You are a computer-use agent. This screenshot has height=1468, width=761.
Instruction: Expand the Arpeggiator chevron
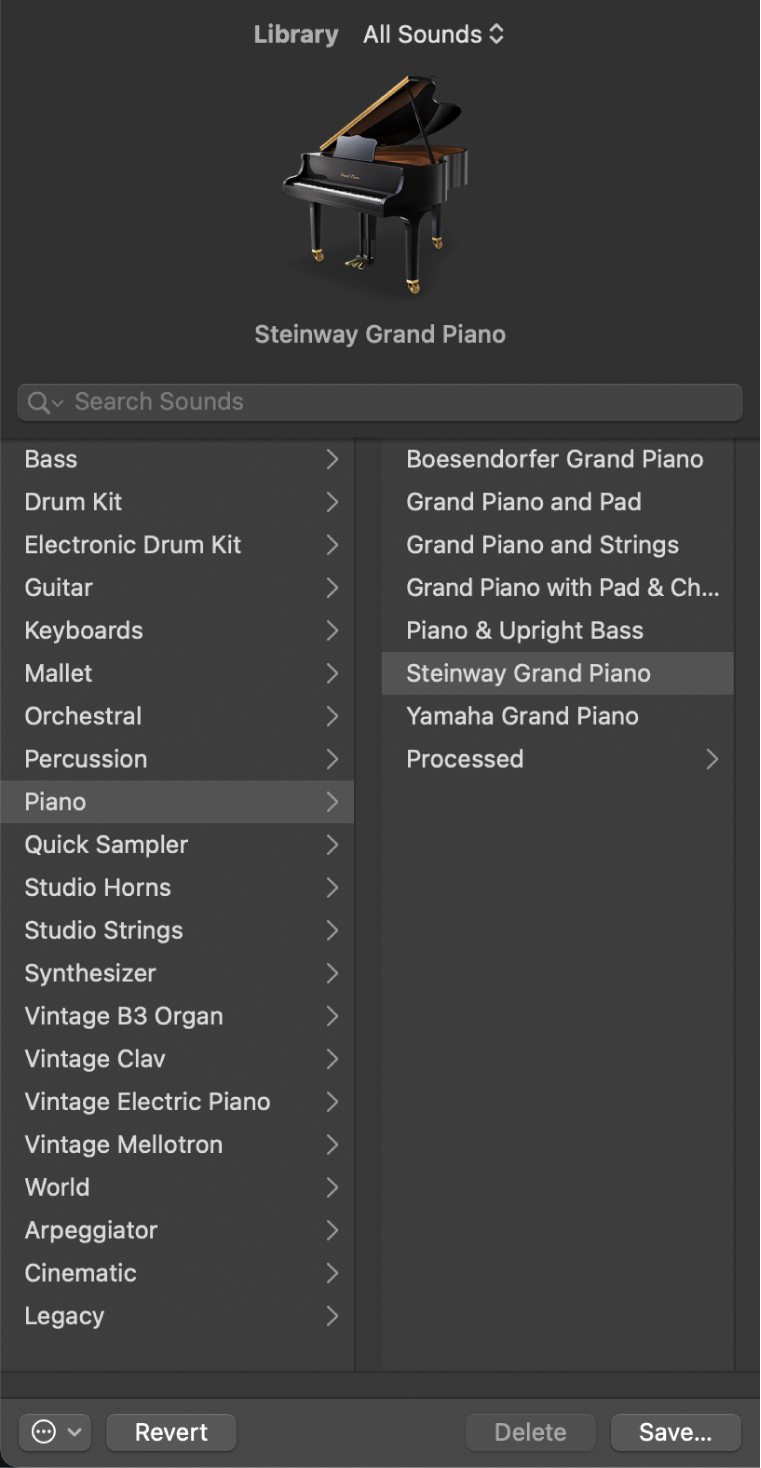332,1231
